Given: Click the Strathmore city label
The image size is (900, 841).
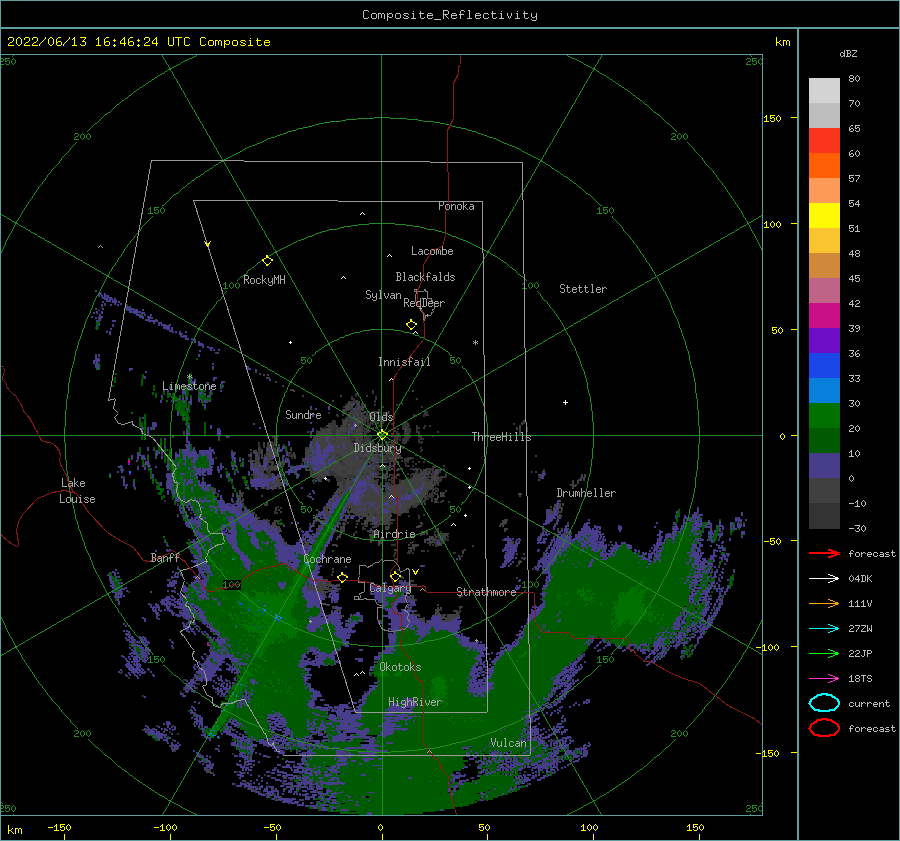Looking at the screenshot, I should [486, 592].
